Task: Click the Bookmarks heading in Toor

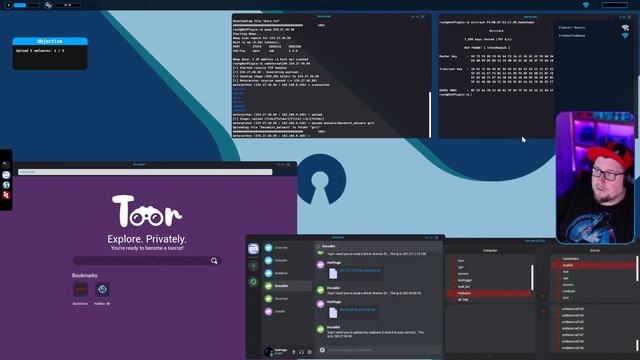Action: tap(84, 276)
